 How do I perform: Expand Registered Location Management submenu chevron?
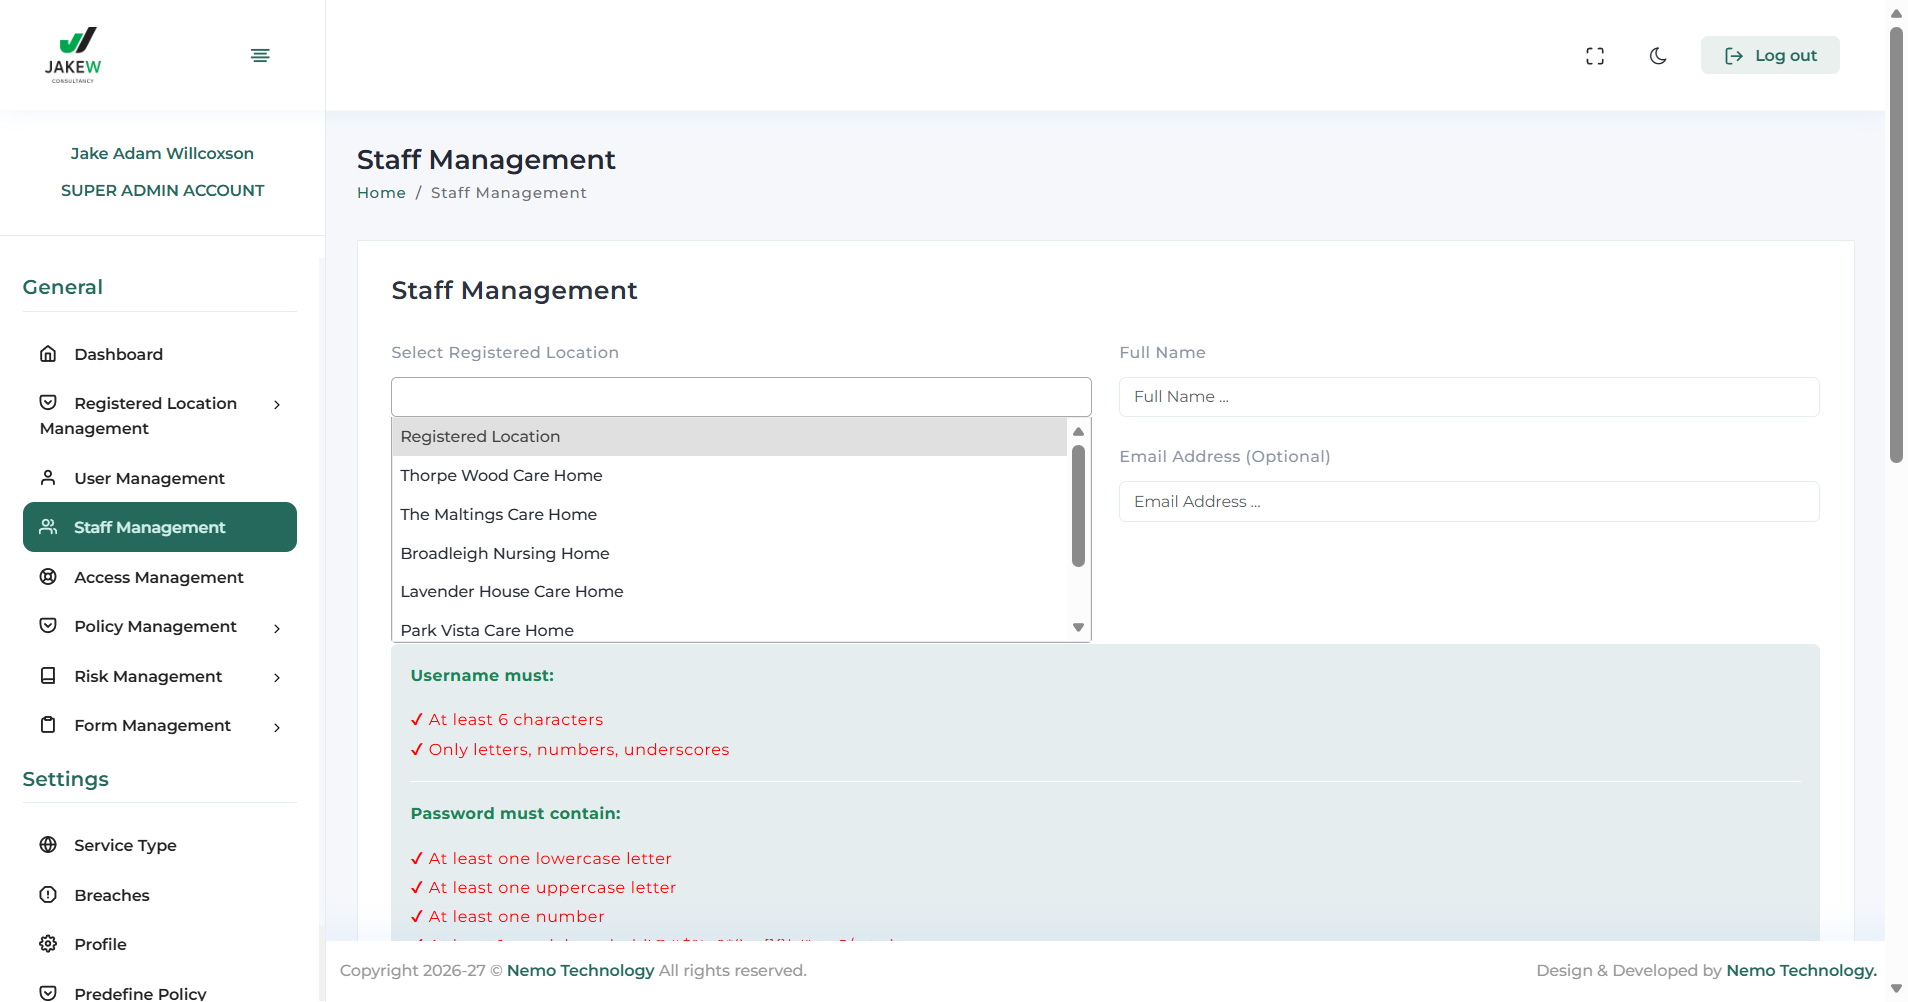click(x=277, y=405)
